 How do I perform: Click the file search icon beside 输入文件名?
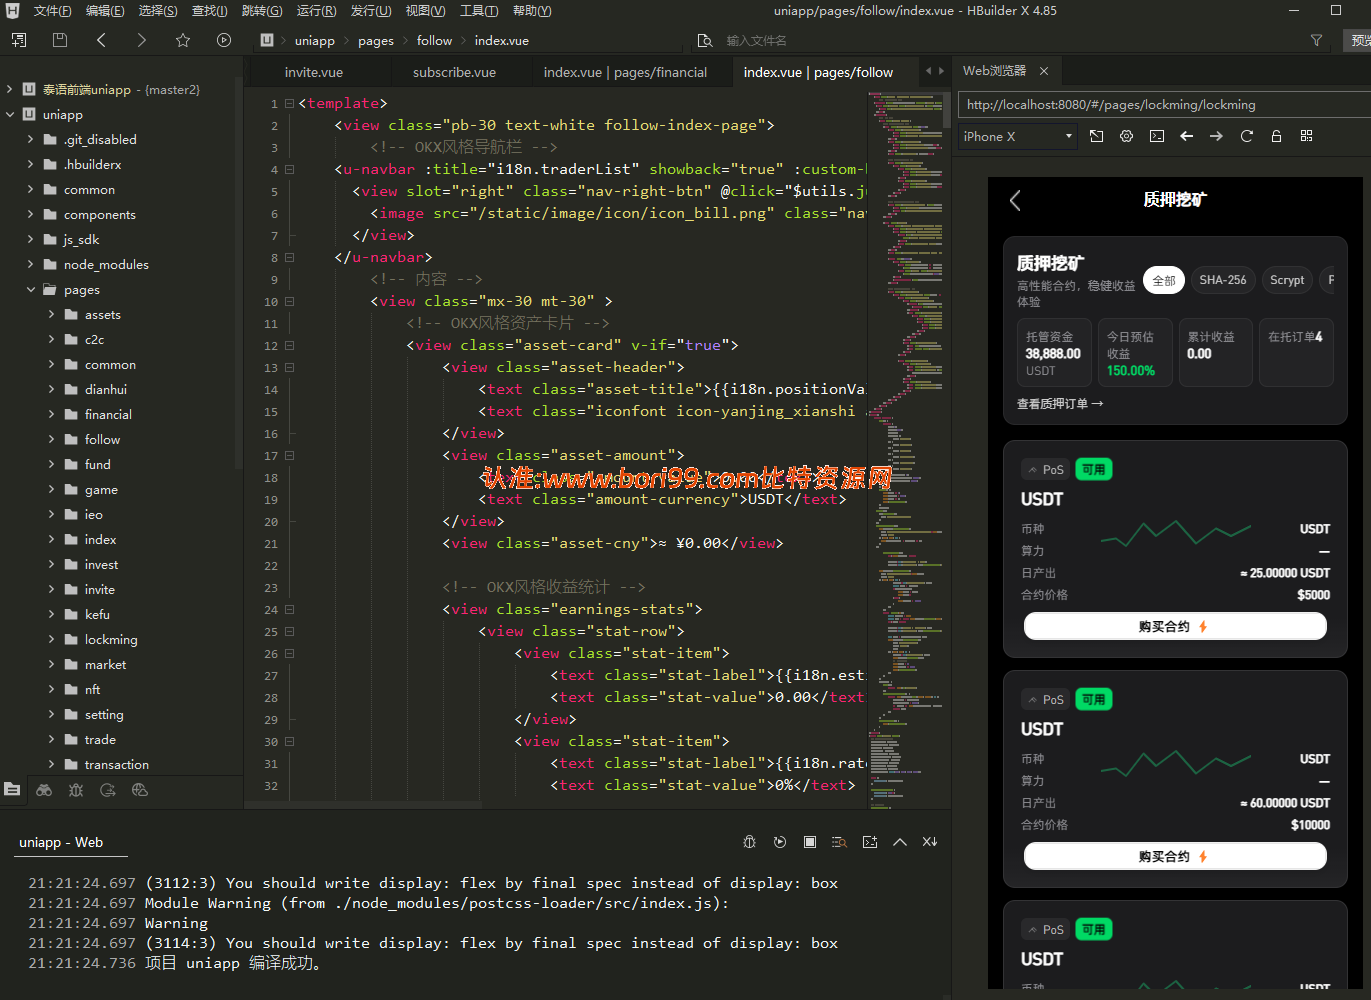click(705, 40)
